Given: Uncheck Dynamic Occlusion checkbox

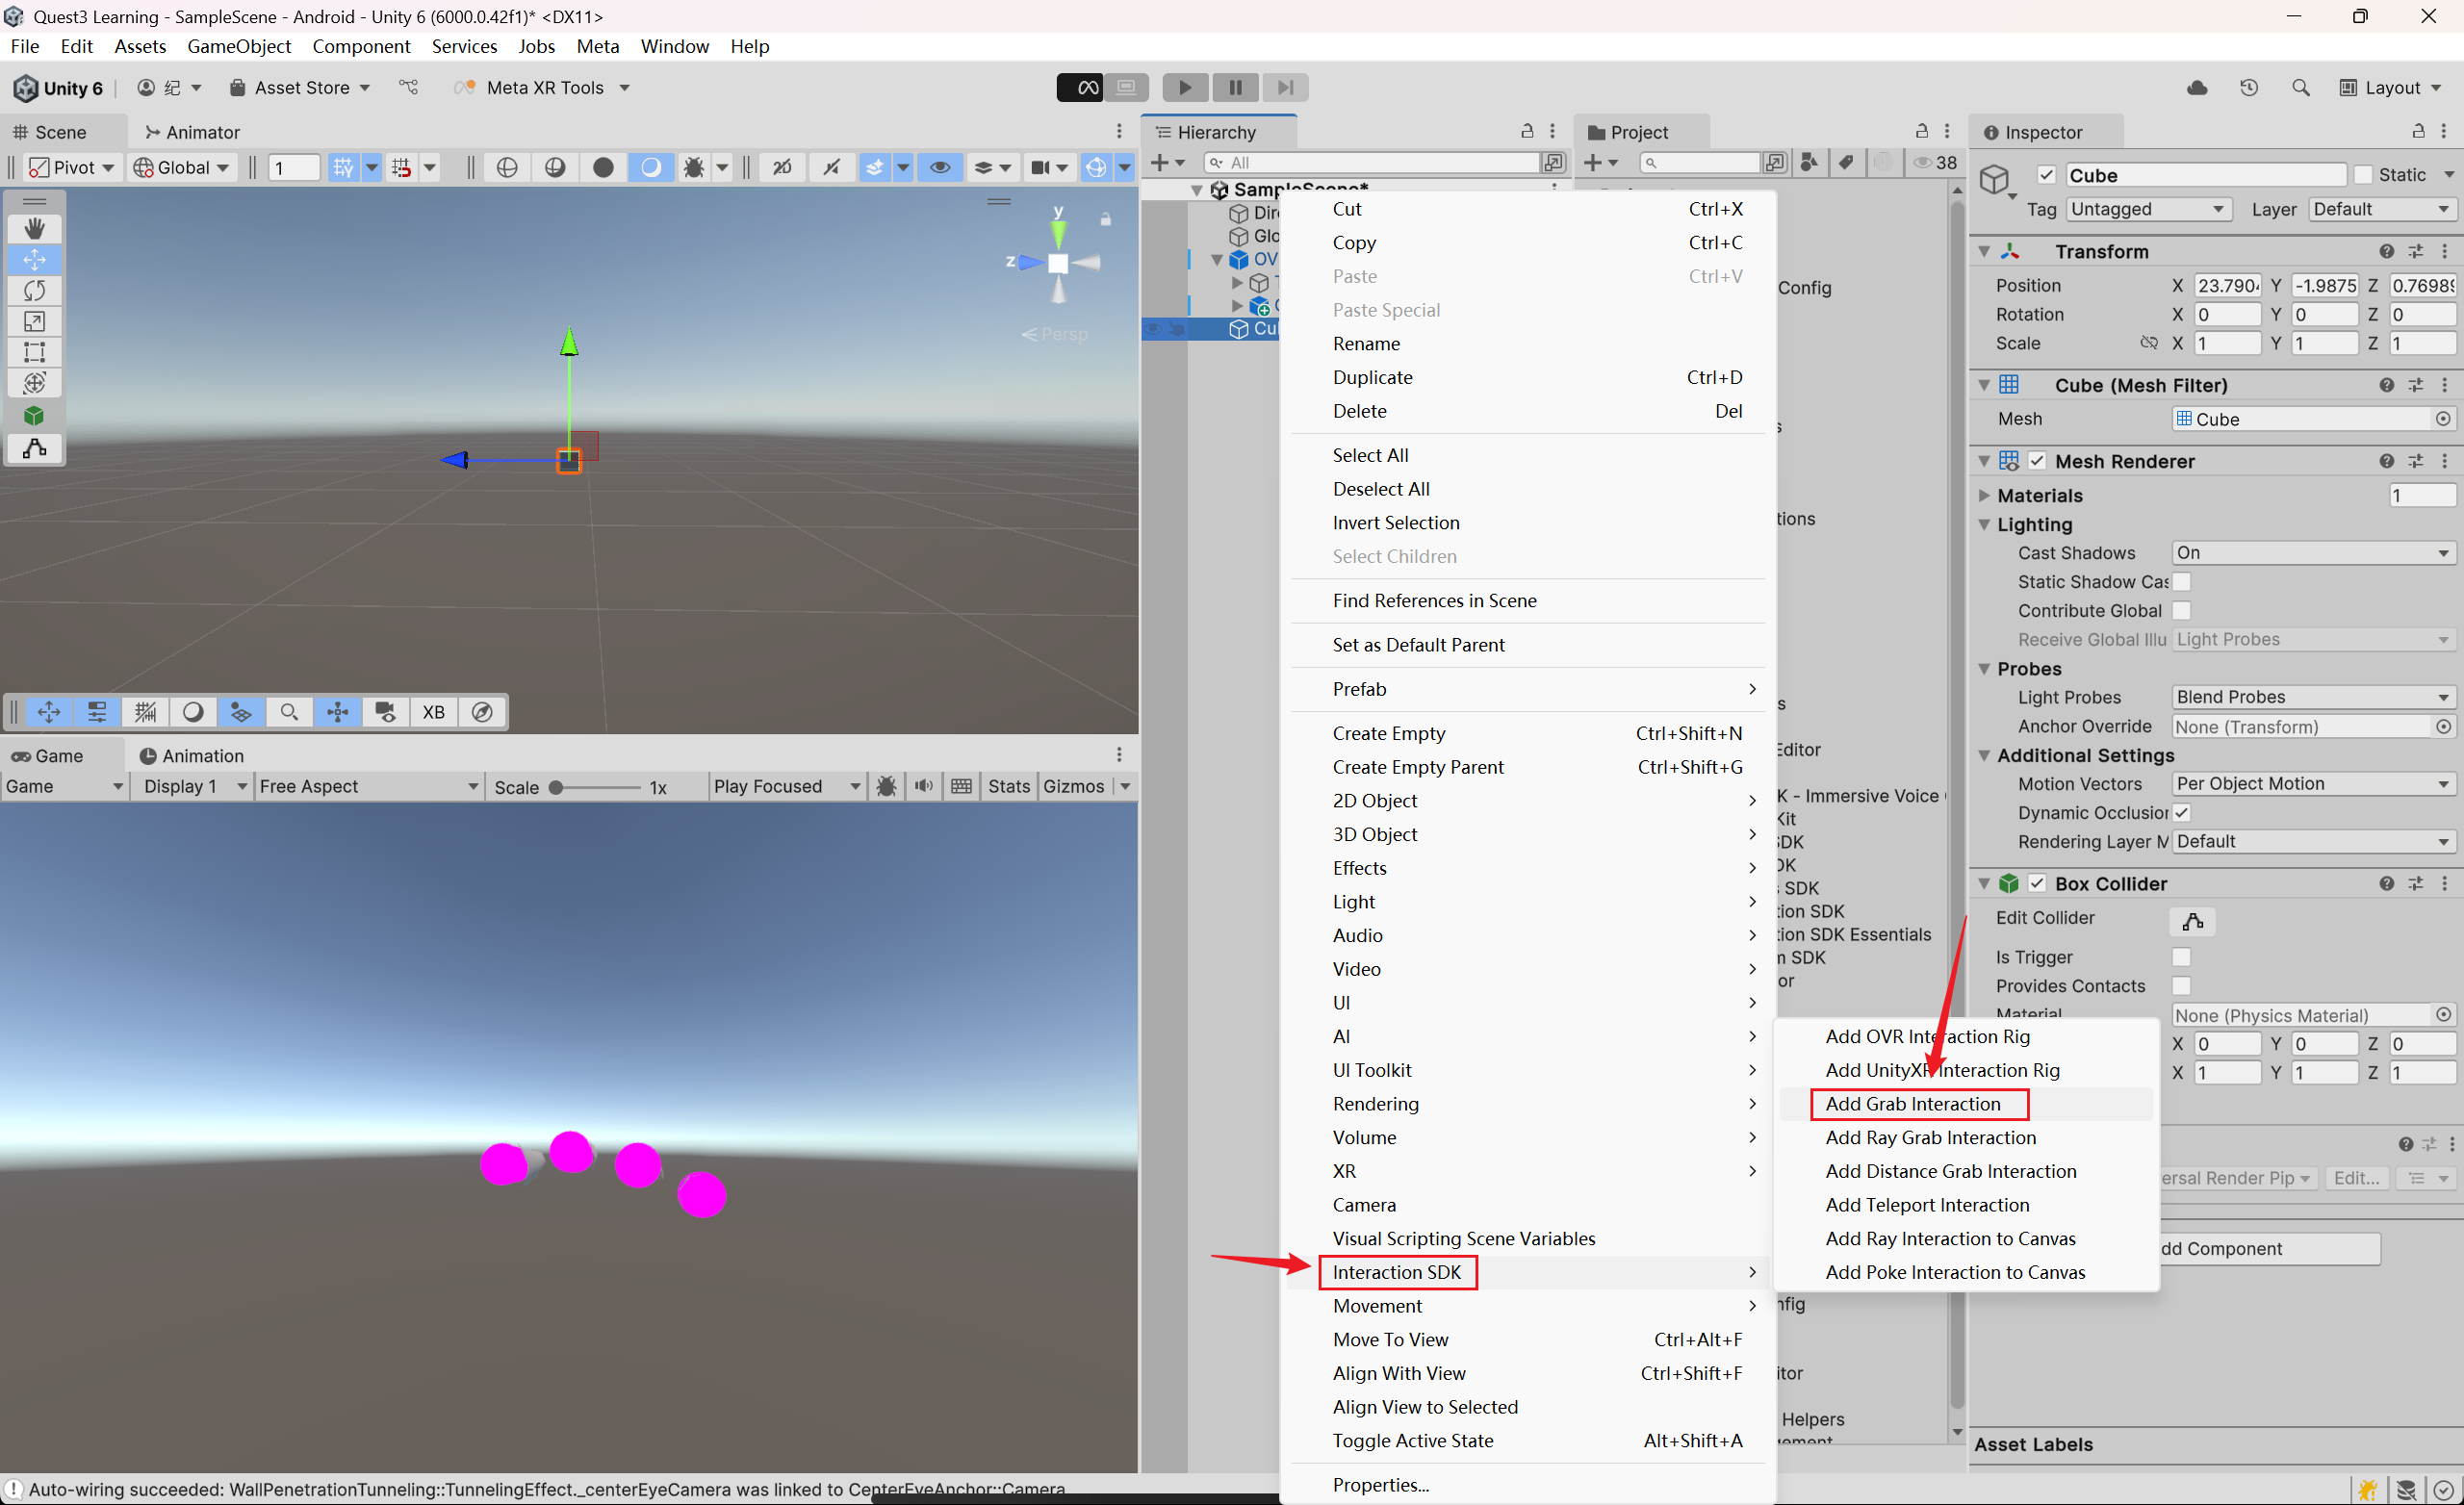Looking at the screenshot, I should 2182,813.
